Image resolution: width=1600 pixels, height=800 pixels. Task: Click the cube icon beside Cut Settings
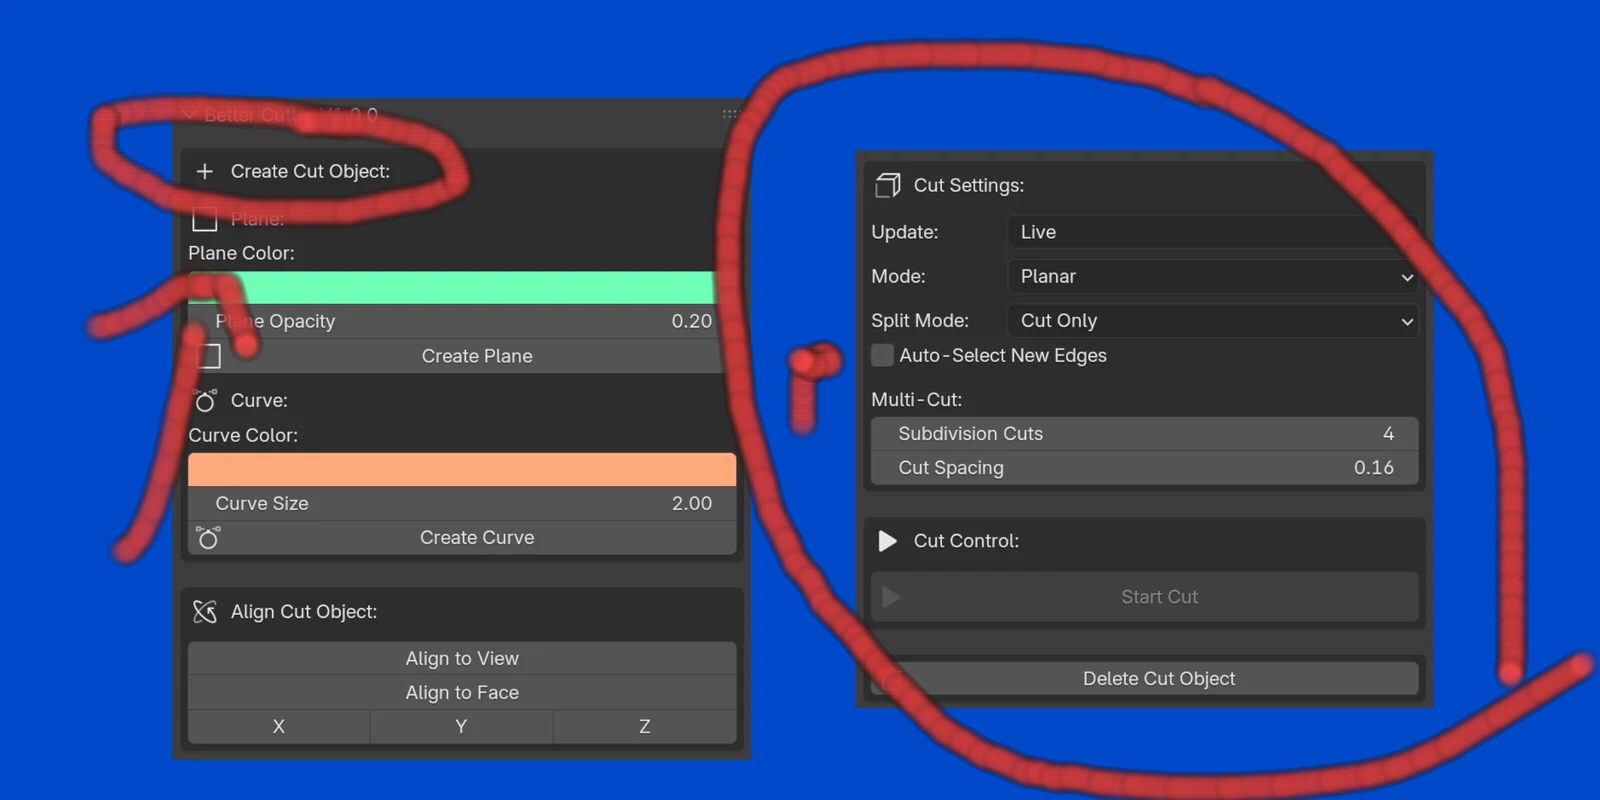(x=887, y=186)
